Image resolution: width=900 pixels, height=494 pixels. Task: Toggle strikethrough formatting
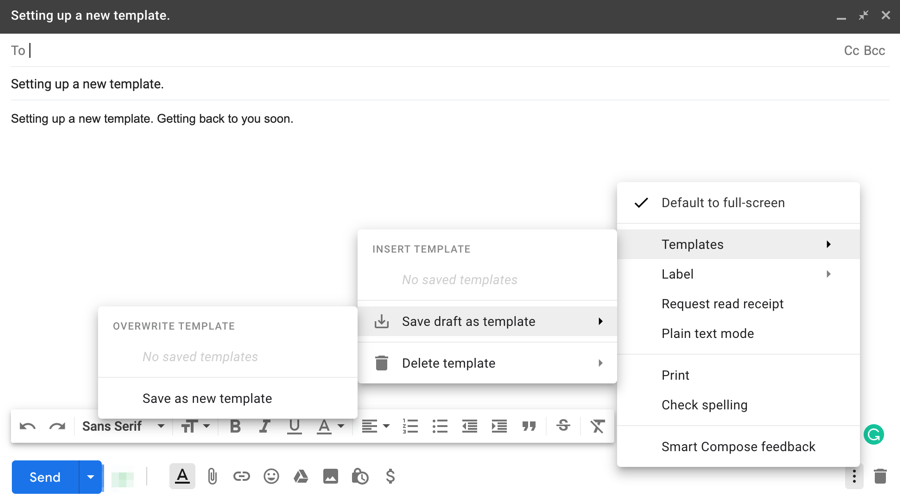click(x=563, y=426)
